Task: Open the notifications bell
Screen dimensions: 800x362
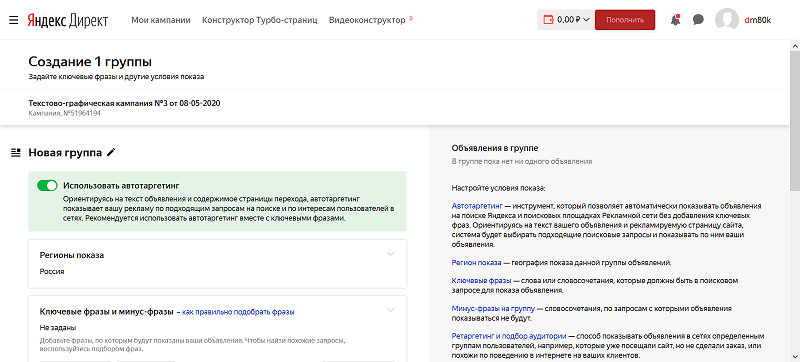Action: 676,20
